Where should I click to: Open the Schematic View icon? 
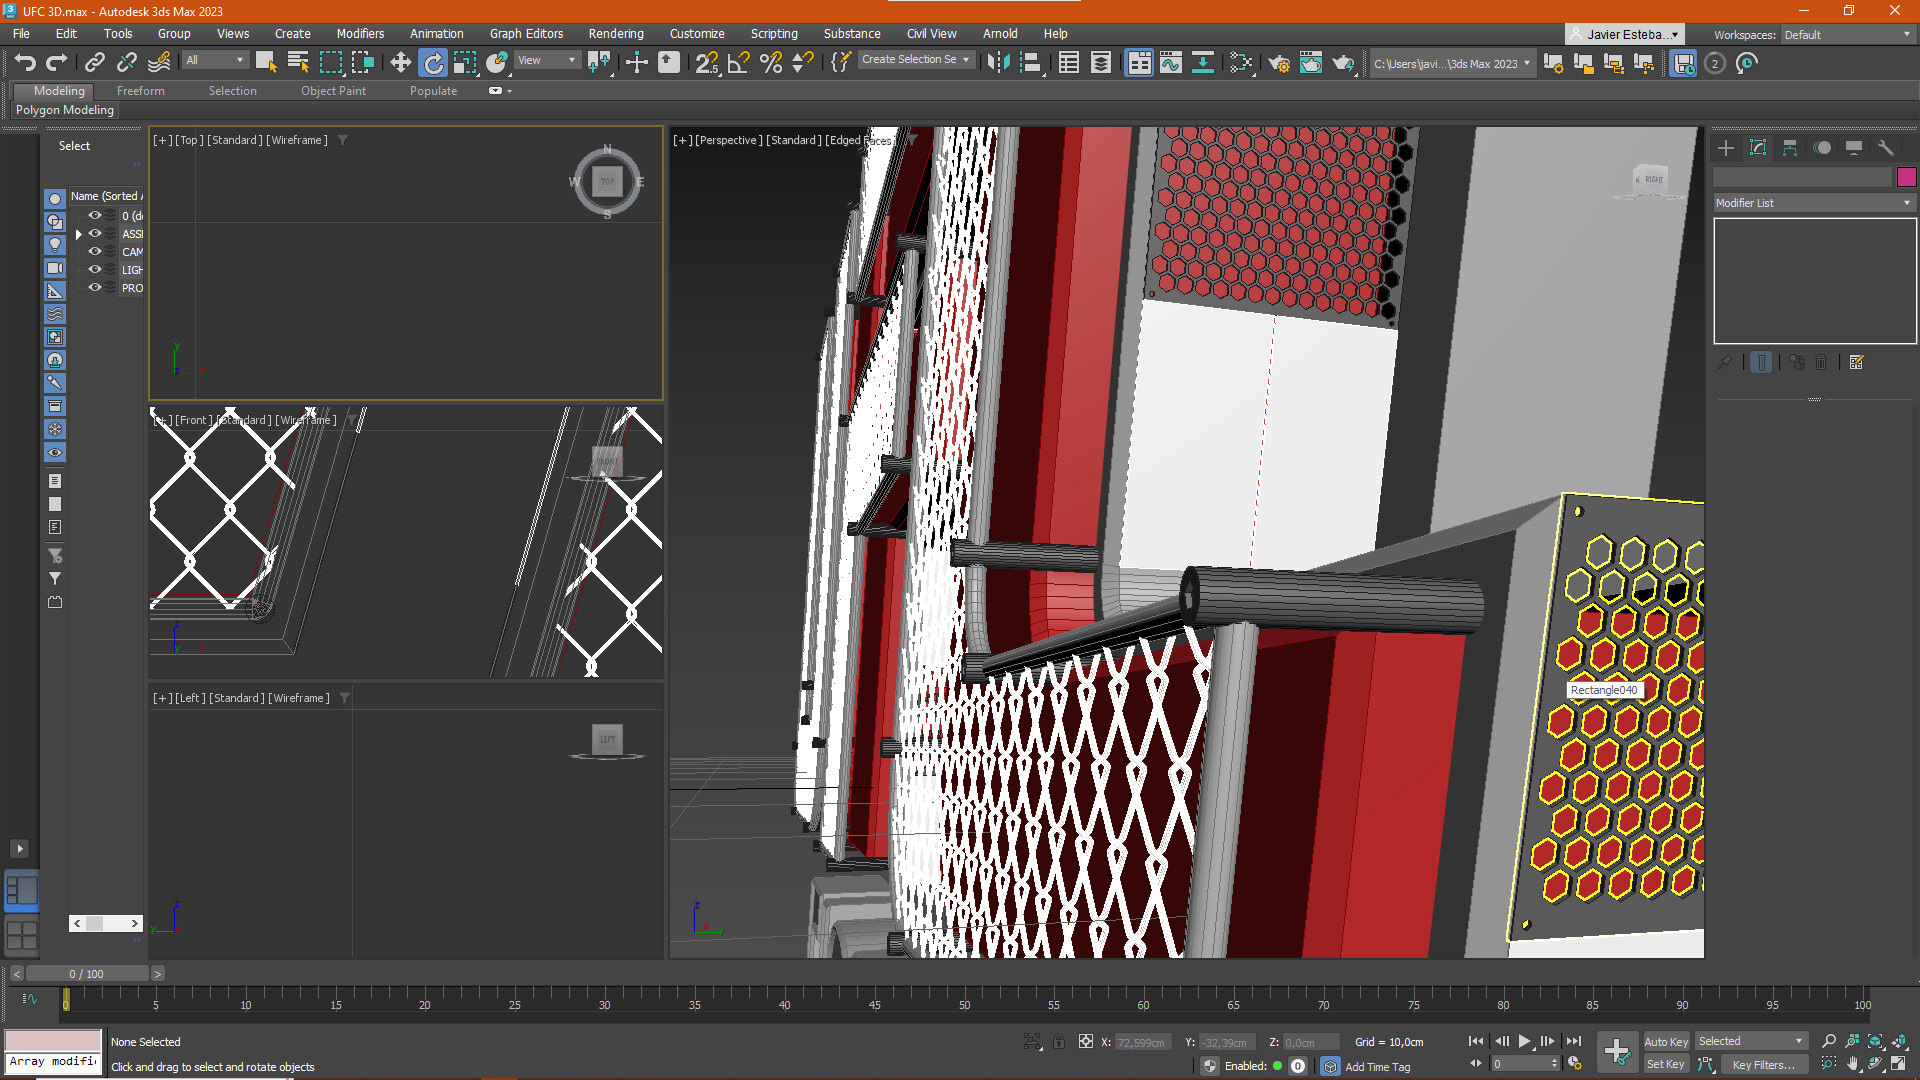click(x=1202, y=63)
